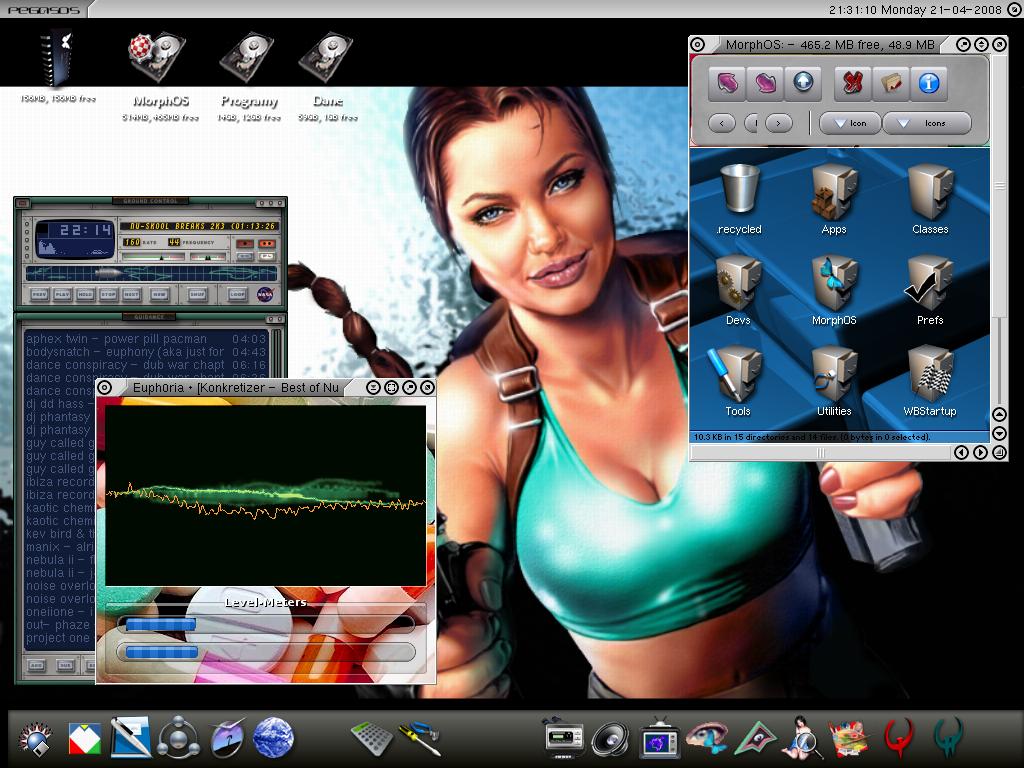Open the Classes drawer icon
This screenshot has width=1024, height=768.
[930, 199]
